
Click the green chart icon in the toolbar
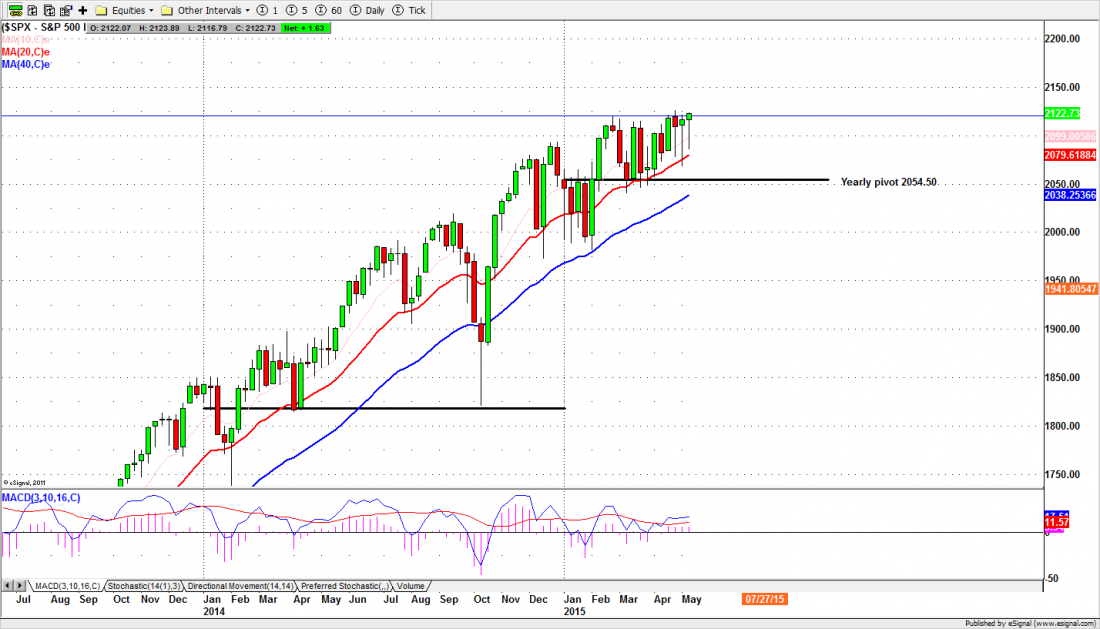(17, 9)
